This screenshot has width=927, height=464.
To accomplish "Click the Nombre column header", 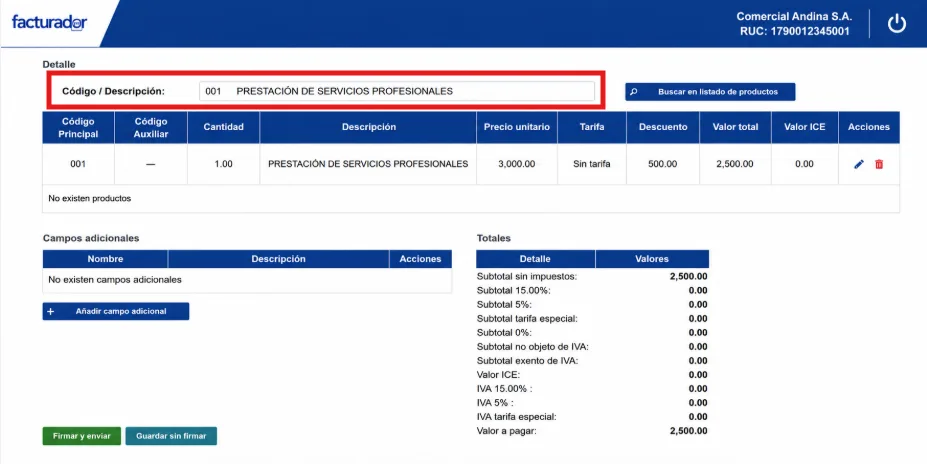I will (x=105, y=259).
